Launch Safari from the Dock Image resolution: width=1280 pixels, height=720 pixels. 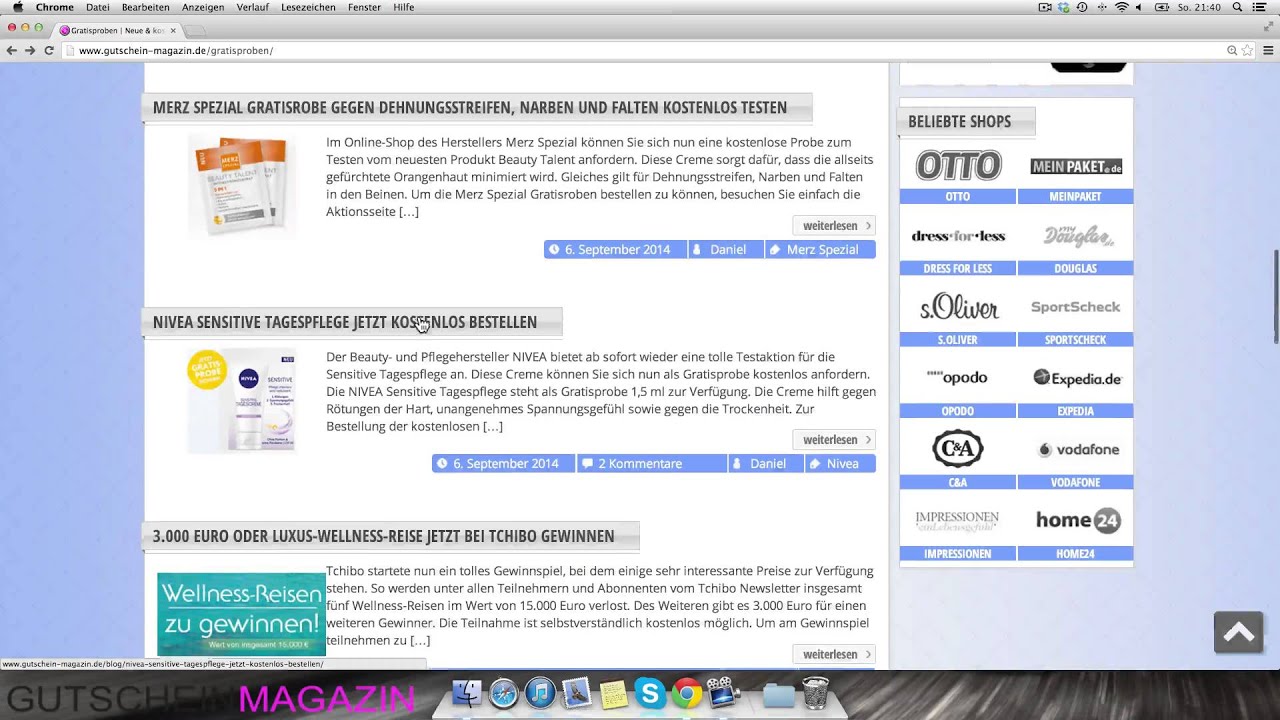[504, 693]
